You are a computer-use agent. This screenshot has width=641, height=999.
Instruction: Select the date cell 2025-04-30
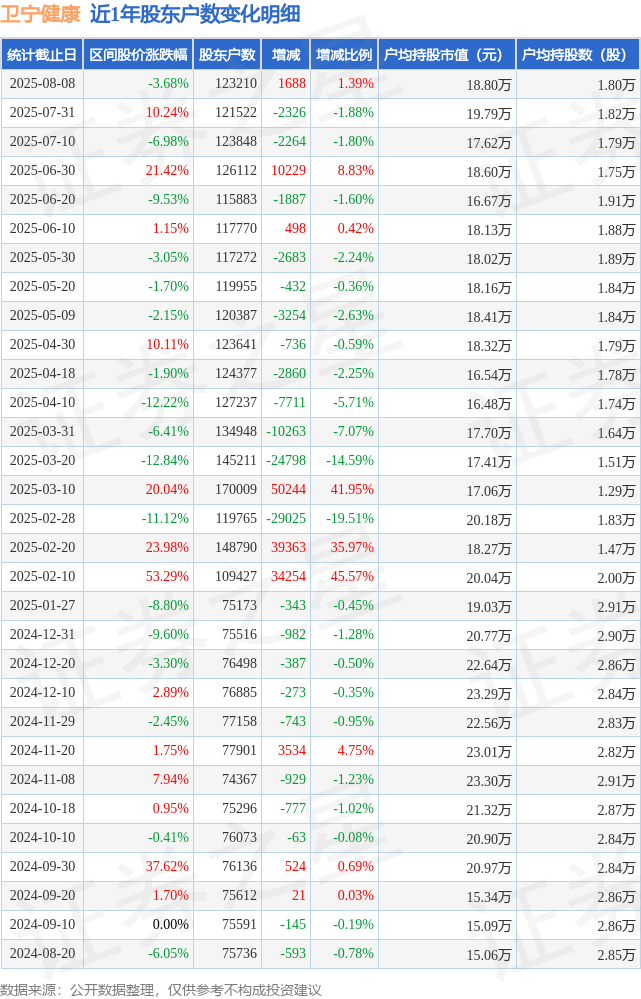pyautogui.click(x=42, y=345)
